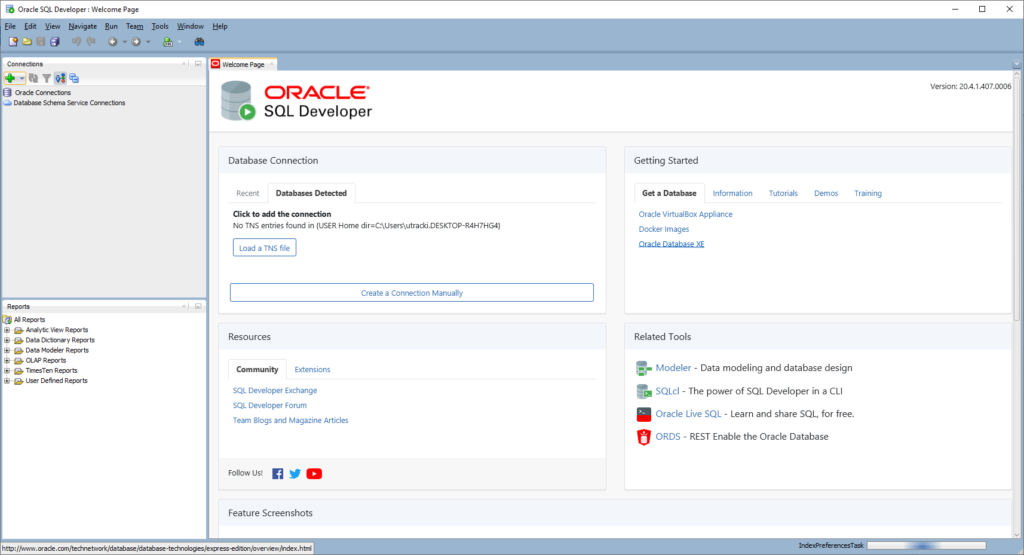1024x555 pixels.
Task: Click the Open folder toolbar icon
Action: pyautogui.click(x=26, y=42)
